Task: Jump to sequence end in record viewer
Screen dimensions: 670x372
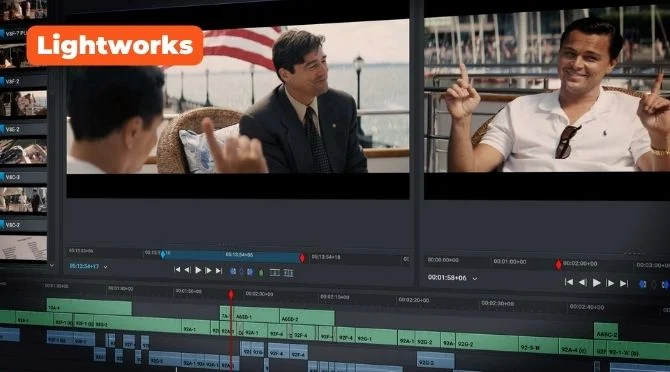Action: coord(624,284)
